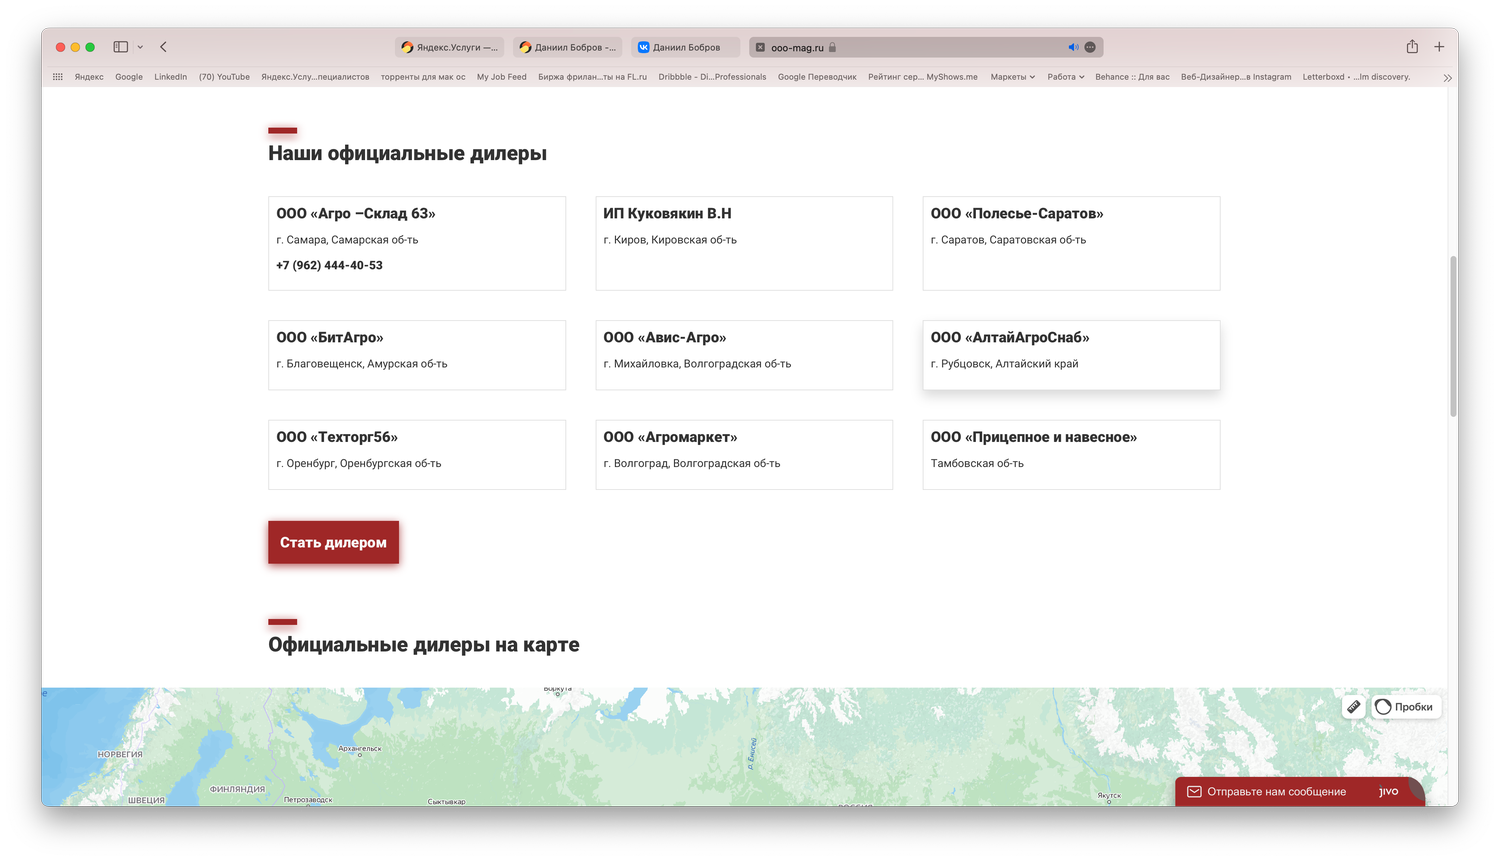Select the ООО «Прицепное и навесное» dealer card

1071,455
